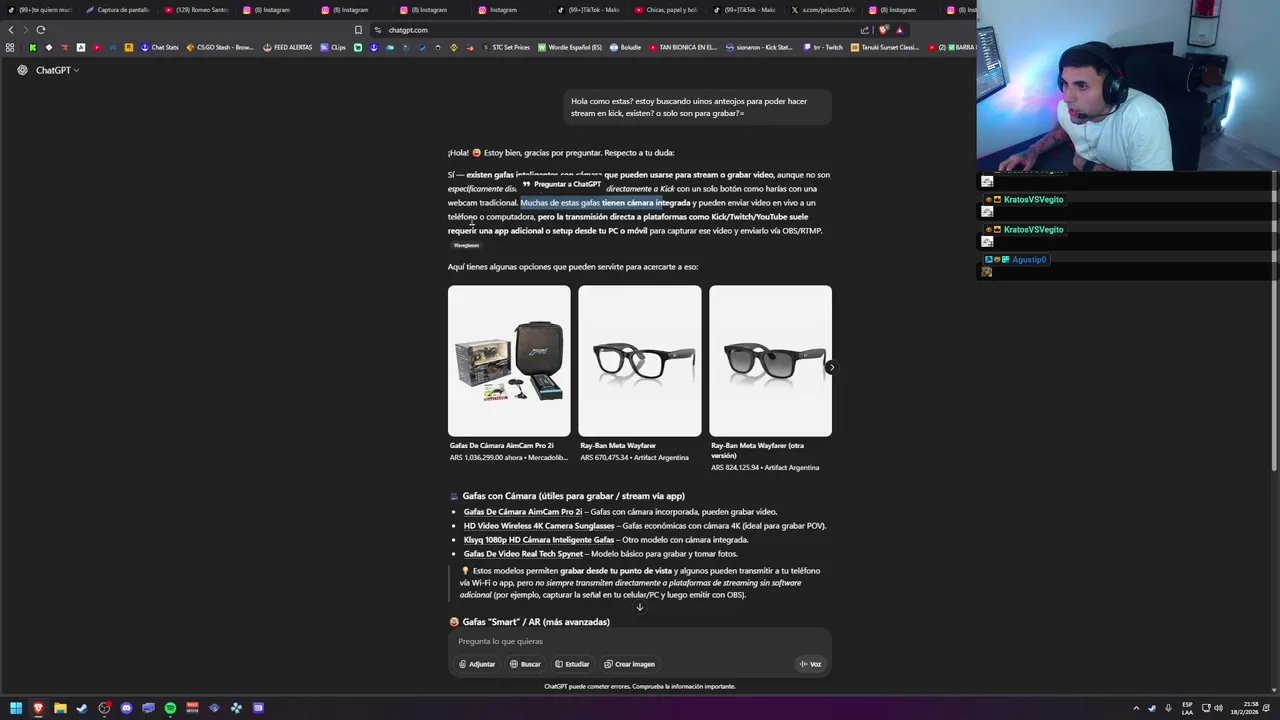This screenshot has width=1280, height=720.
Task: Advance the product carousel with right arrow
Action: (831, 367)
